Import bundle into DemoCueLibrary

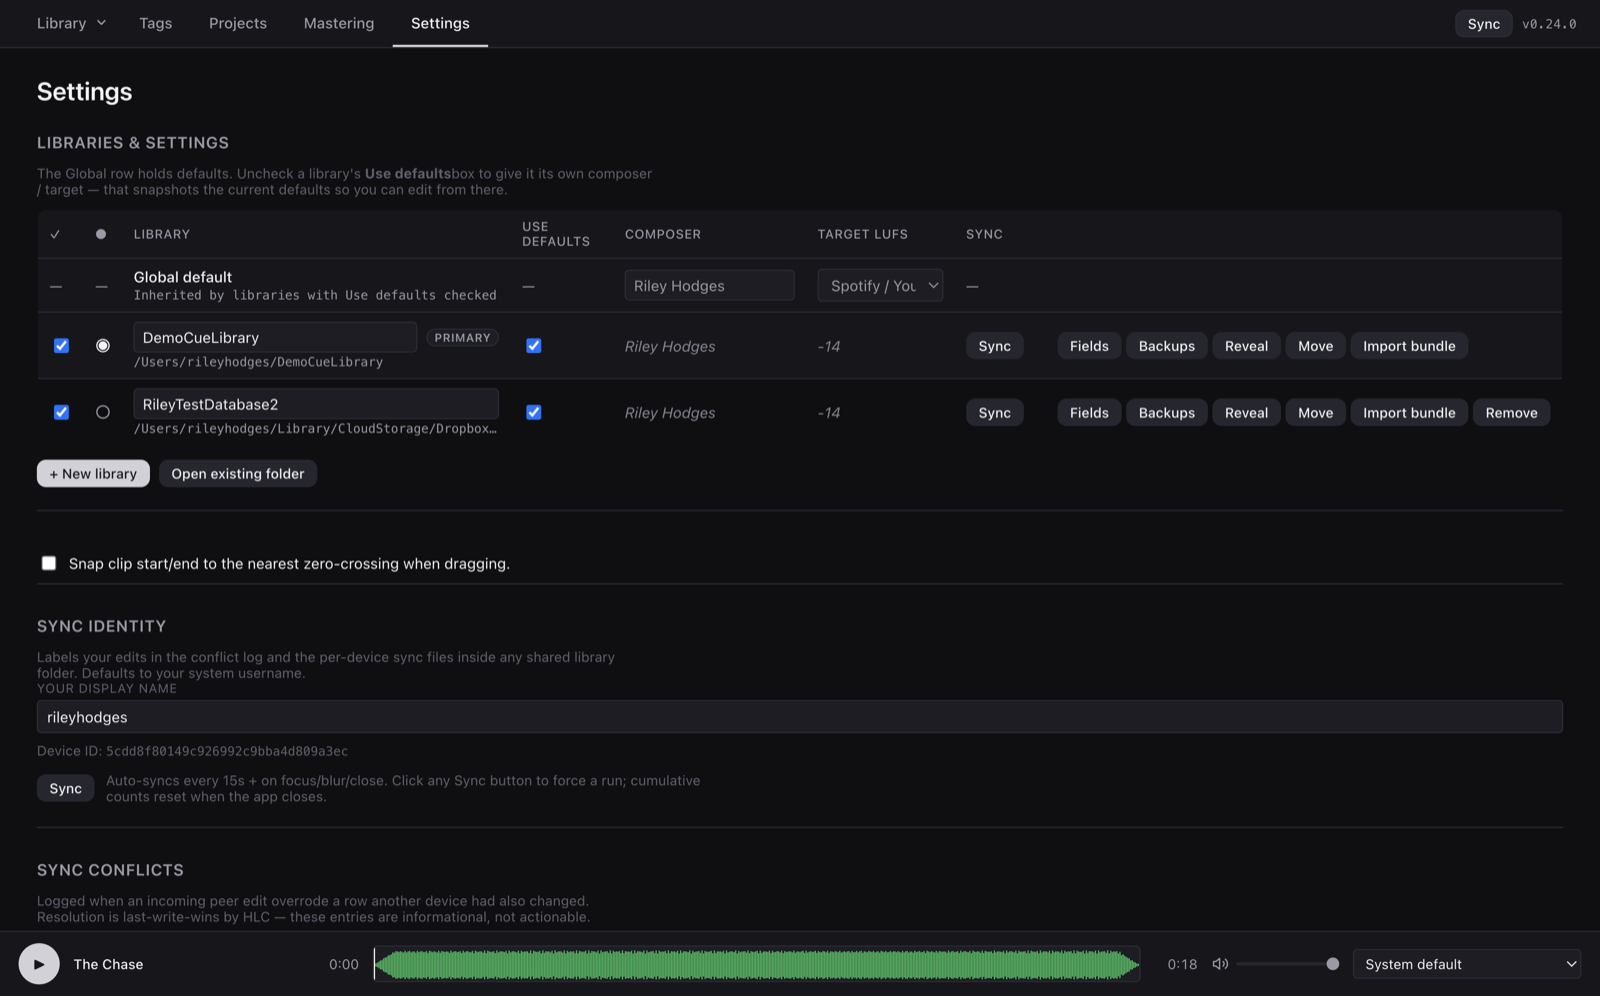pyautogui.click(x=1409, y=346)
